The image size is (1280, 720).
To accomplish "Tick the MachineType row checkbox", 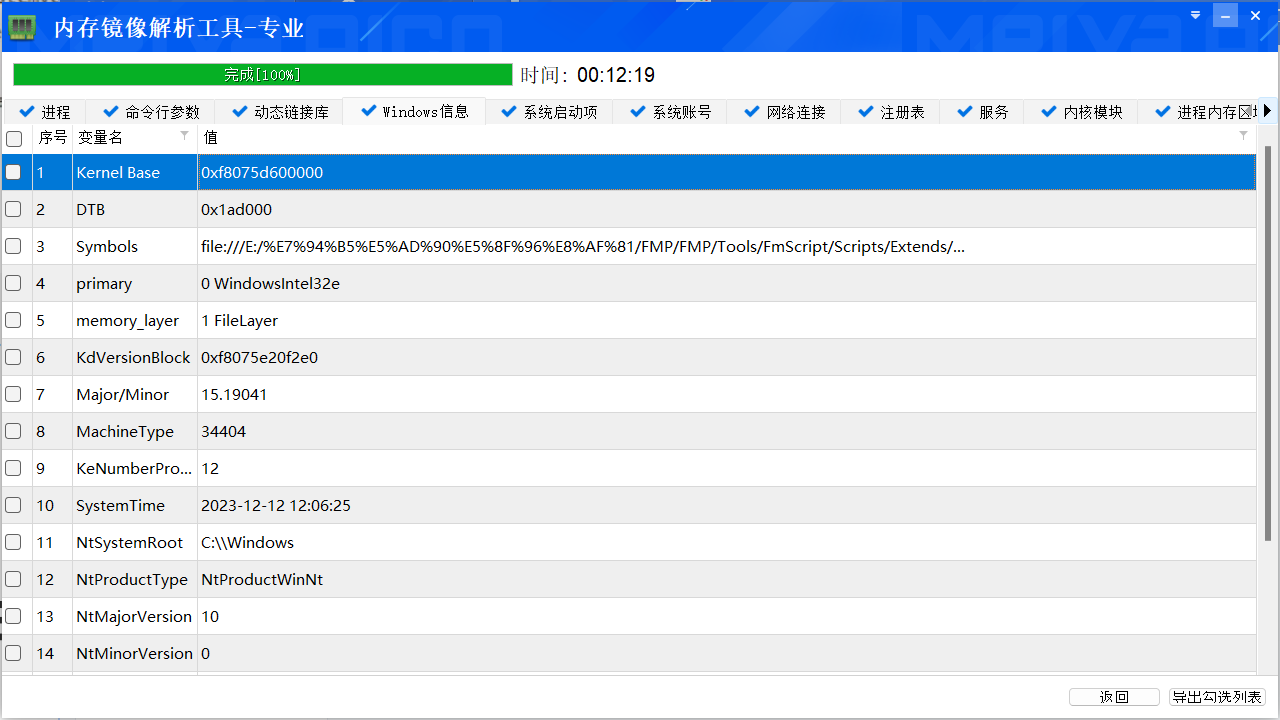I will [13, 431].
